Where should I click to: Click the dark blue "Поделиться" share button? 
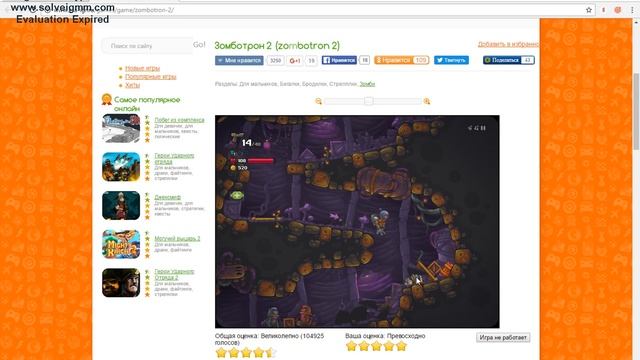coord(502,60)
